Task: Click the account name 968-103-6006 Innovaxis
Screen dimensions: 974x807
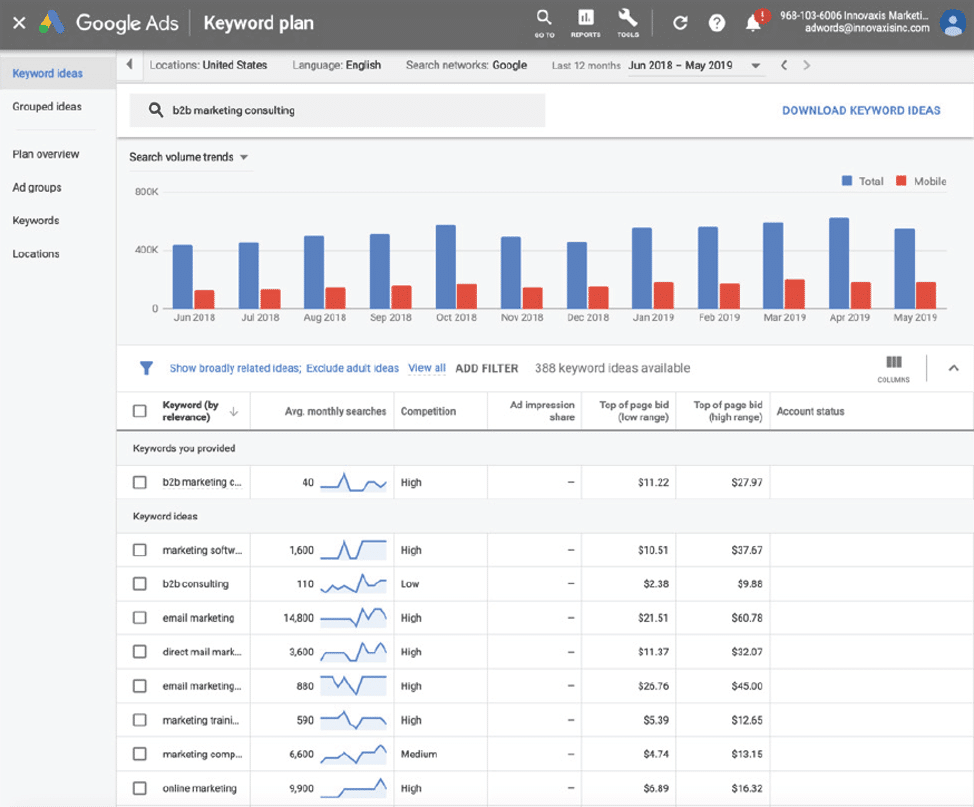Action: (x=854, y=16)
